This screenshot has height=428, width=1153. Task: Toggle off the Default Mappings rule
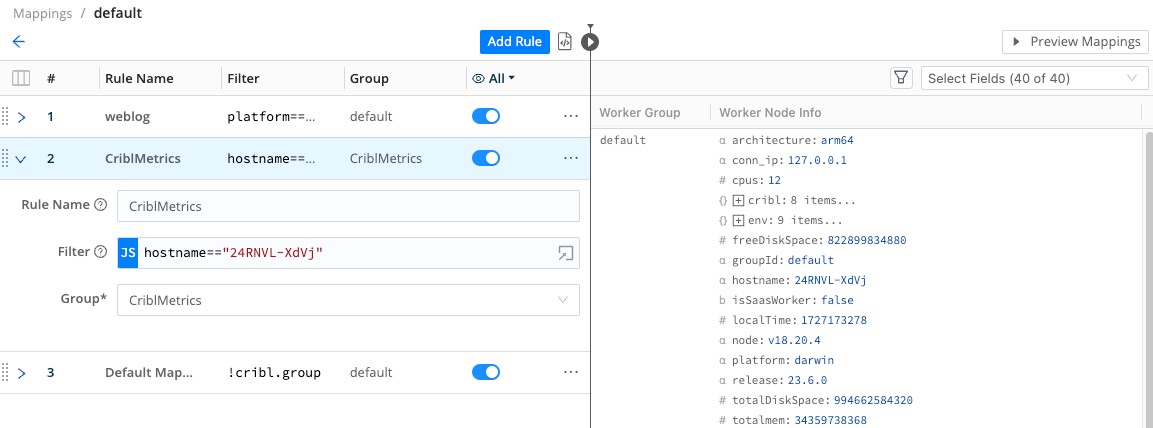tap(485, 372)
